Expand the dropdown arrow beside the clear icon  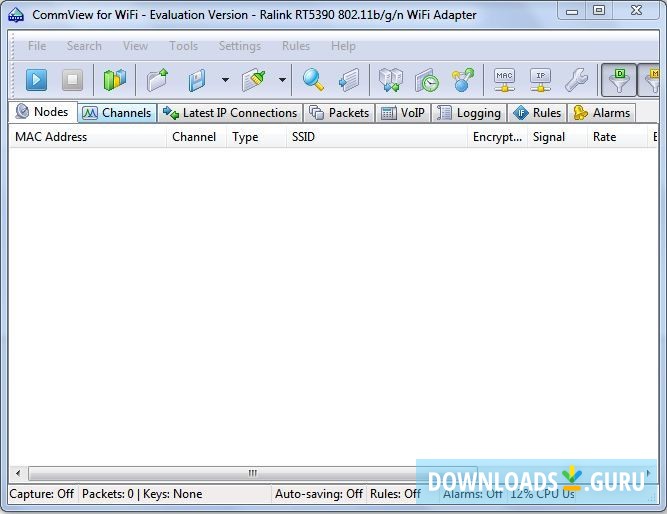coord(282,80)
